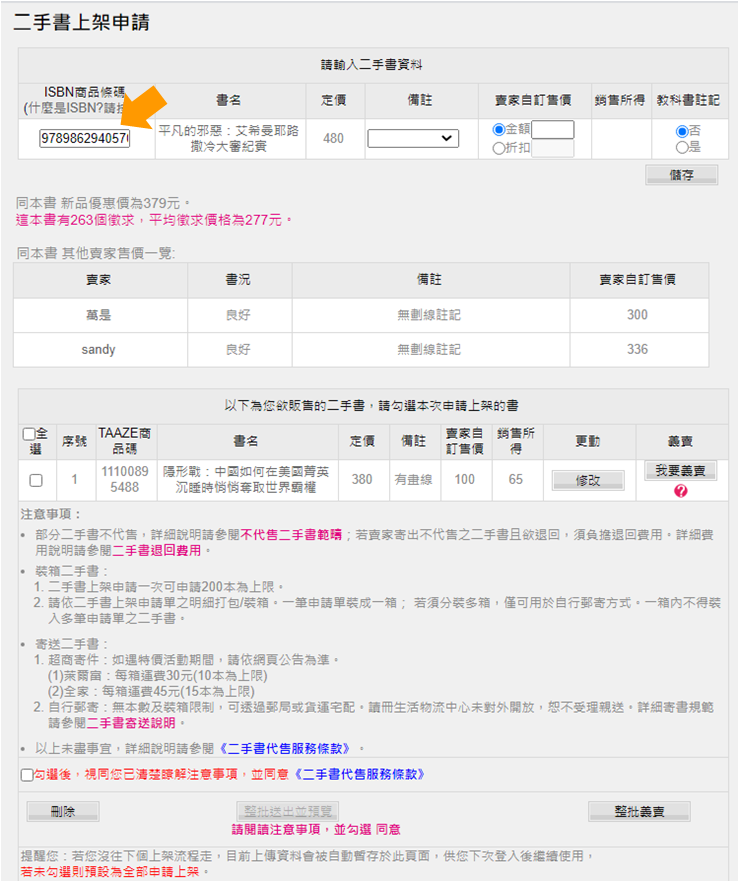Open the 二手書寄送說明 link
The height and width of the screenshot is (882, 739).
click(x=131, y=722)
